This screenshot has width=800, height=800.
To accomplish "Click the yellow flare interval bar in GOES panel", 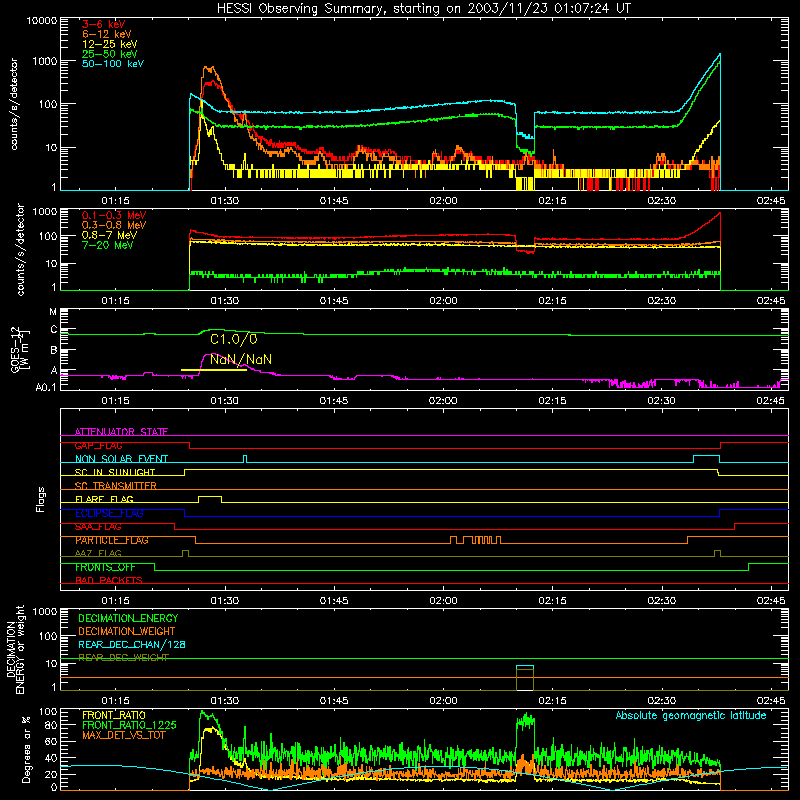I will (214, 369).
